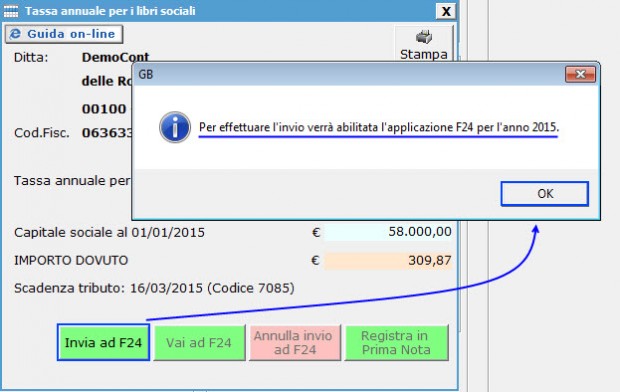Select the IMPORTO DOVUTO field 309,87
620x392 pixels.
tap(388, 261)
